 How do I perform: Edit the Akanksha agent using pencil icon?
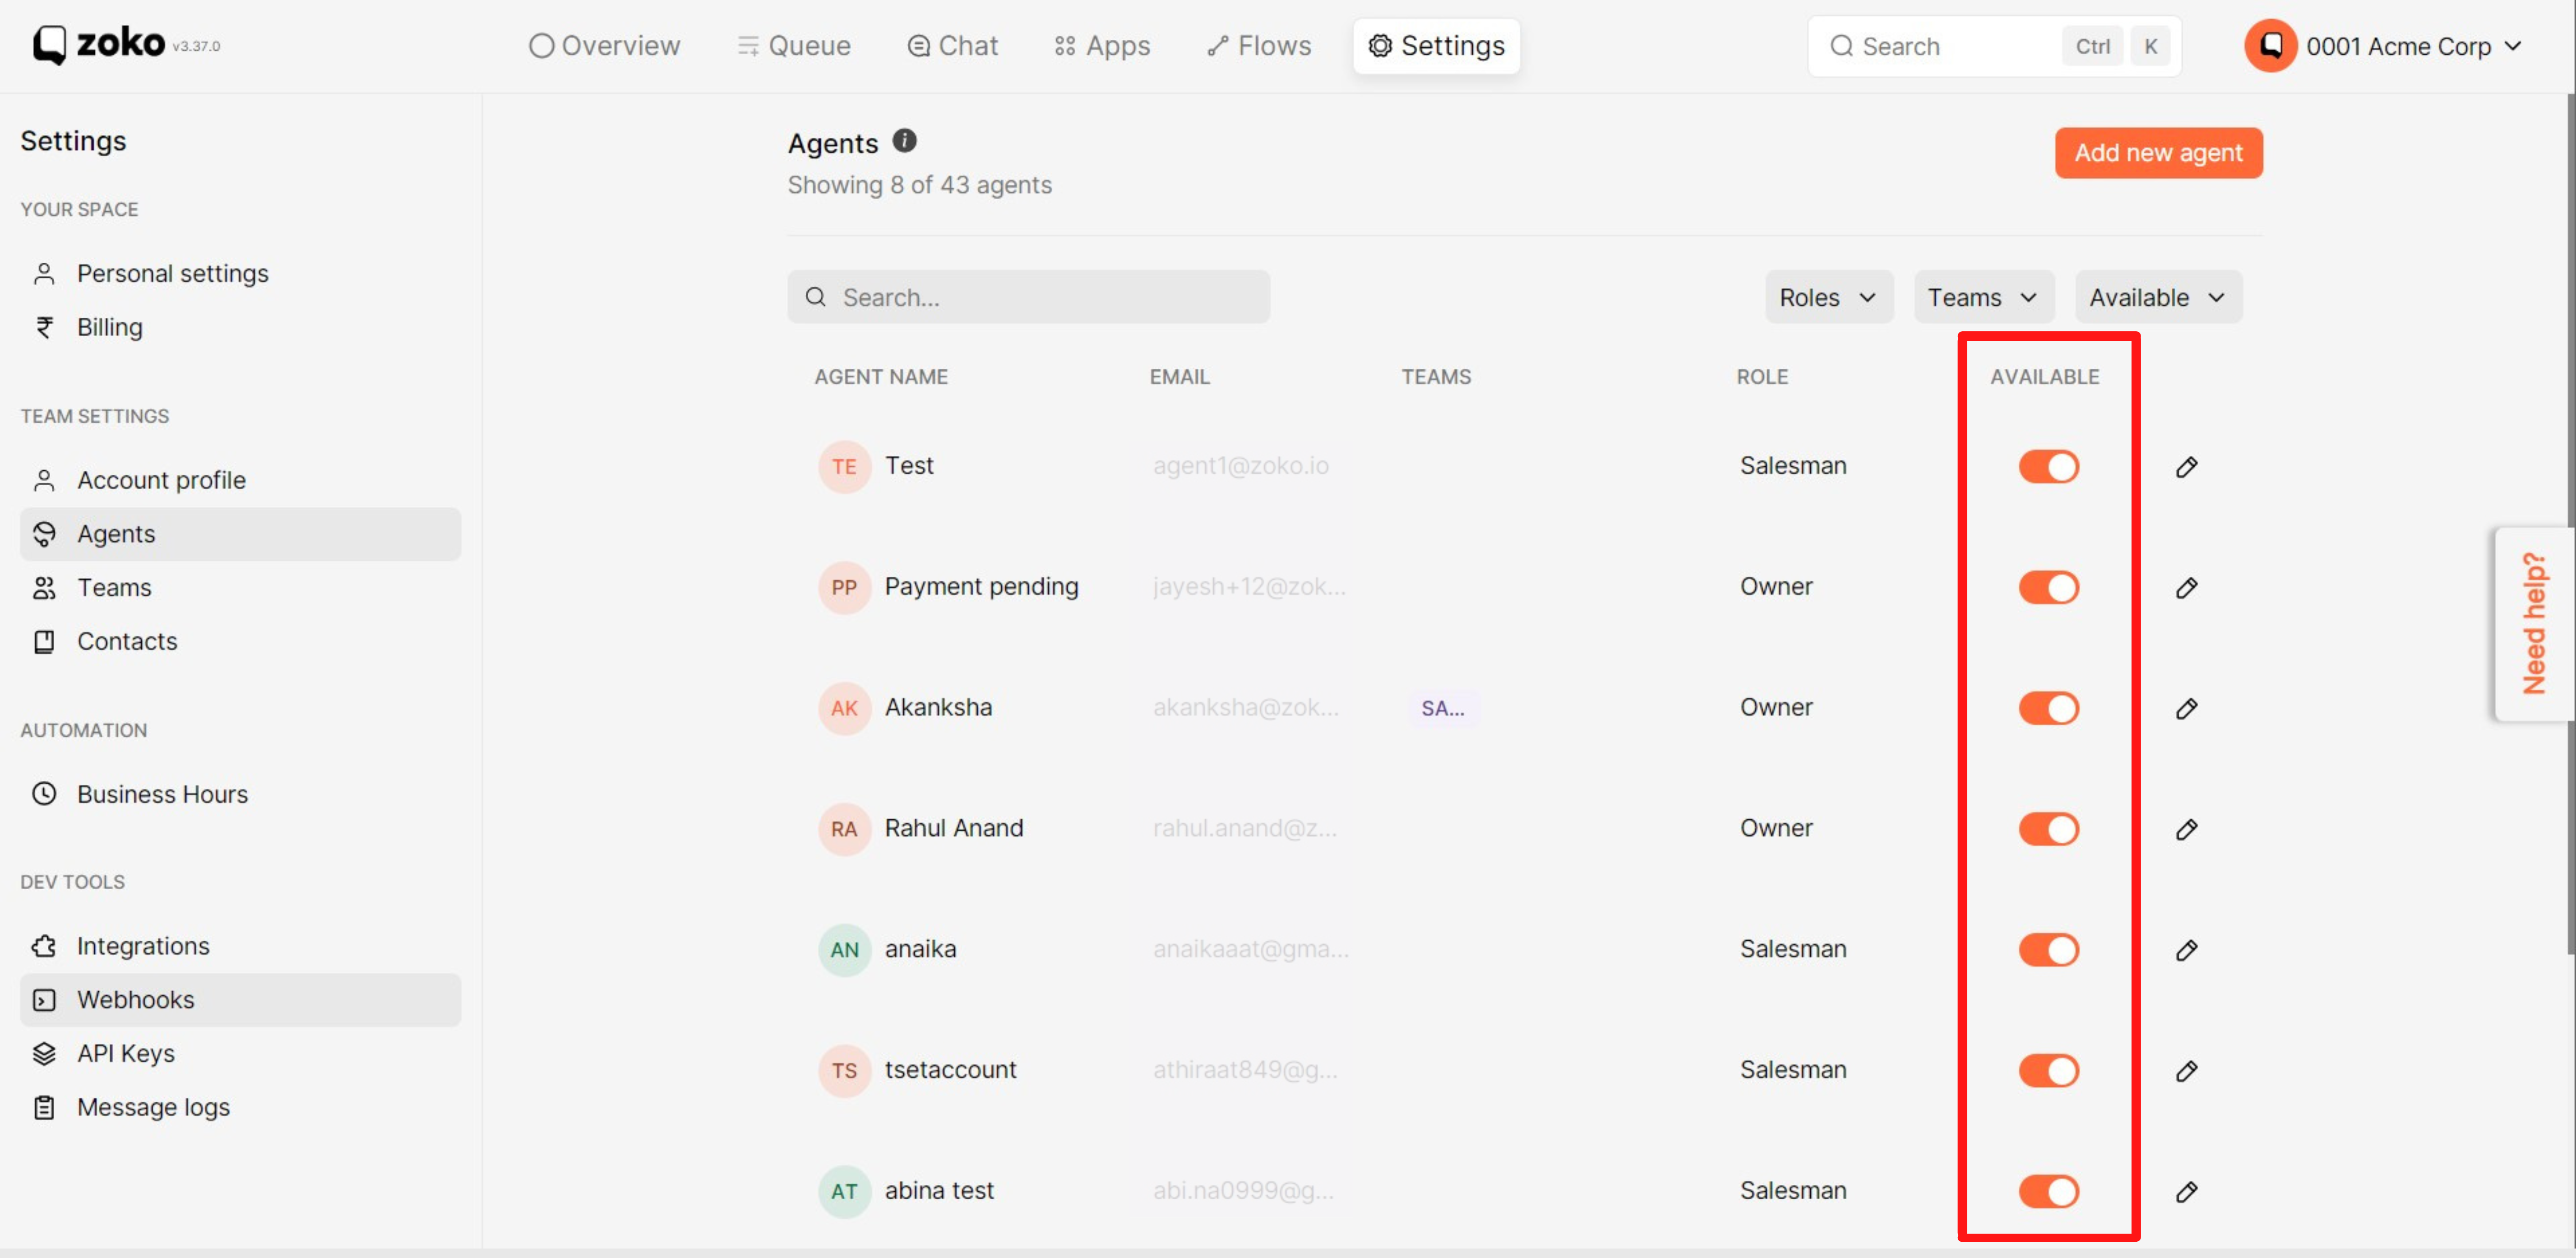[2186, 709]
